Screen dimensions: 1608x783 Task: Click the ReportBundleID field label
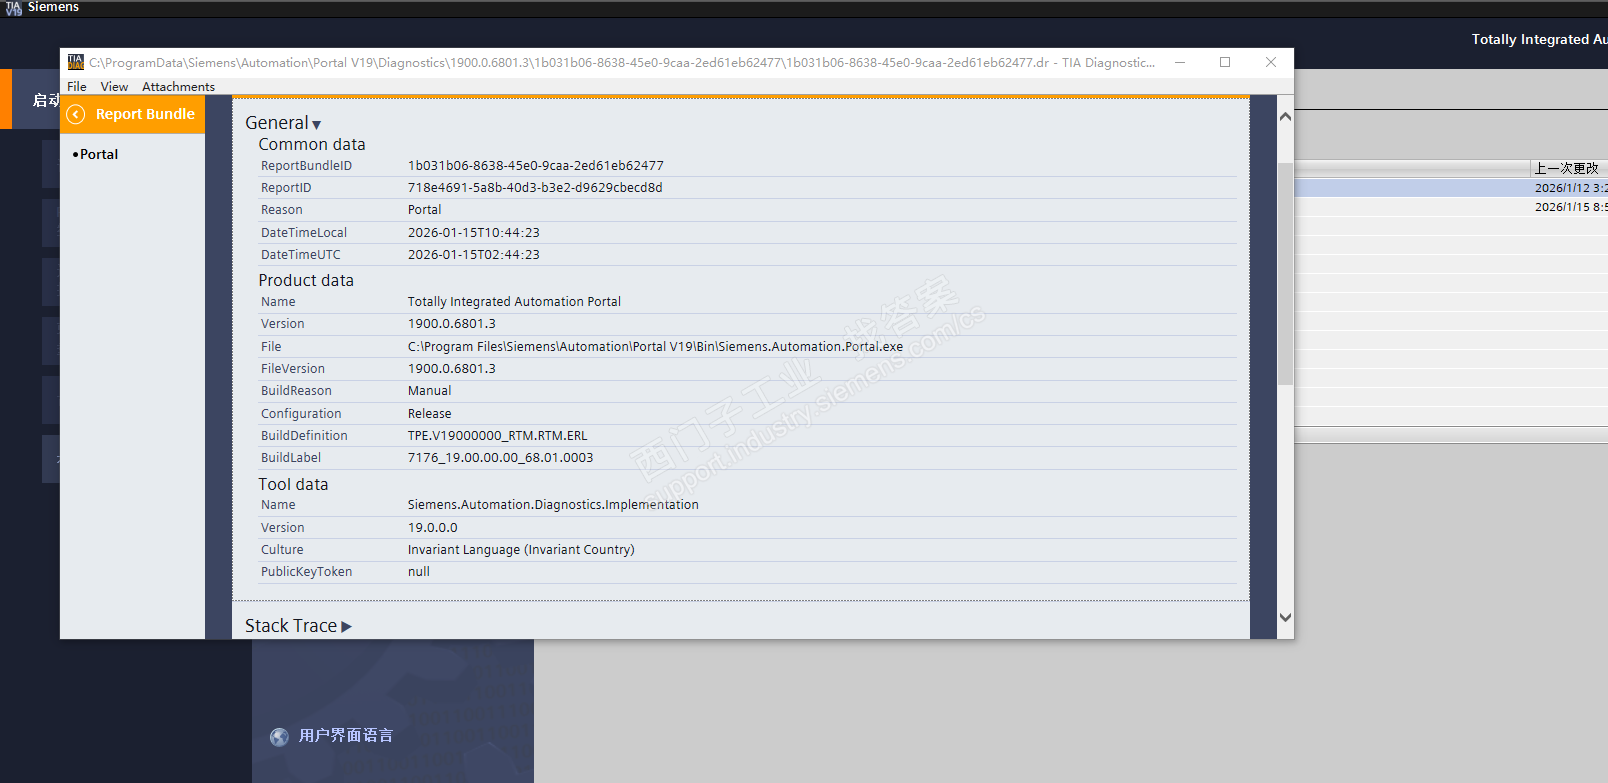click(x=306, y=166)
